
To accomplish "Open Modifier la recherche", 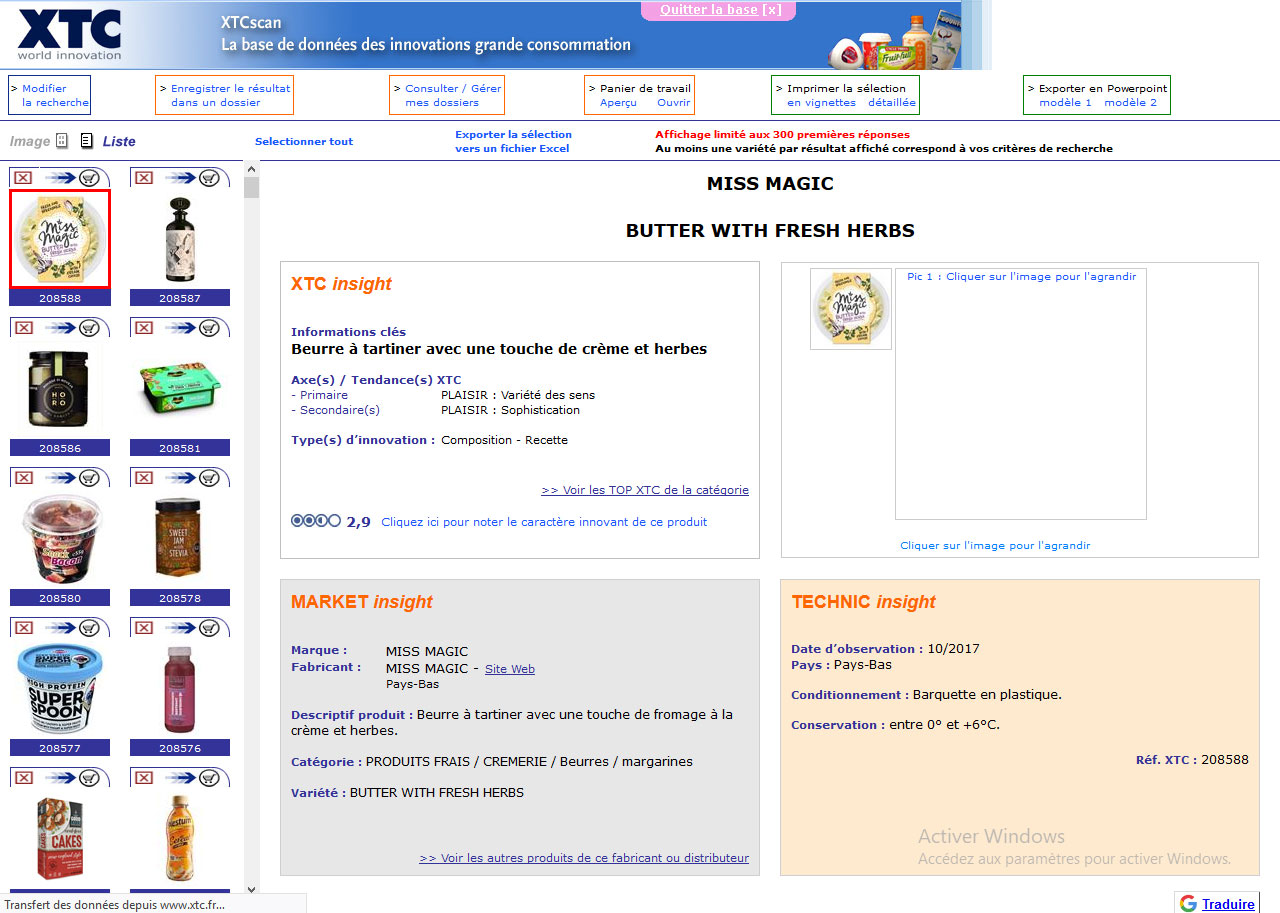I will 50,95.
